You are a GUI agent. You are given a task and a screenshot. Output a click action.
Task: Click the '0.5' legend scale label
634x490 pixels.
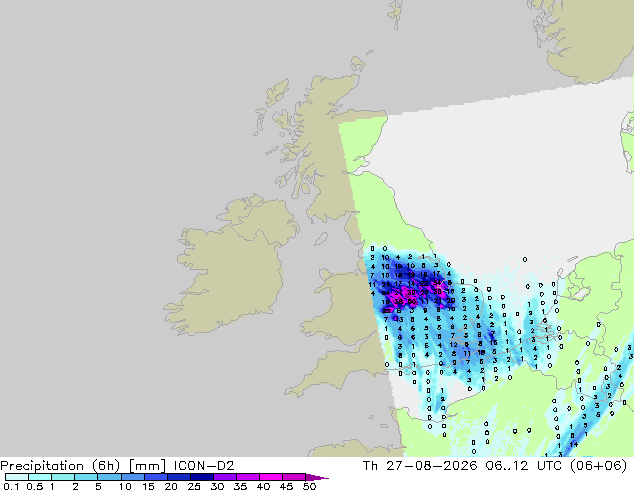pyautogui.click(x=35, y=486)
